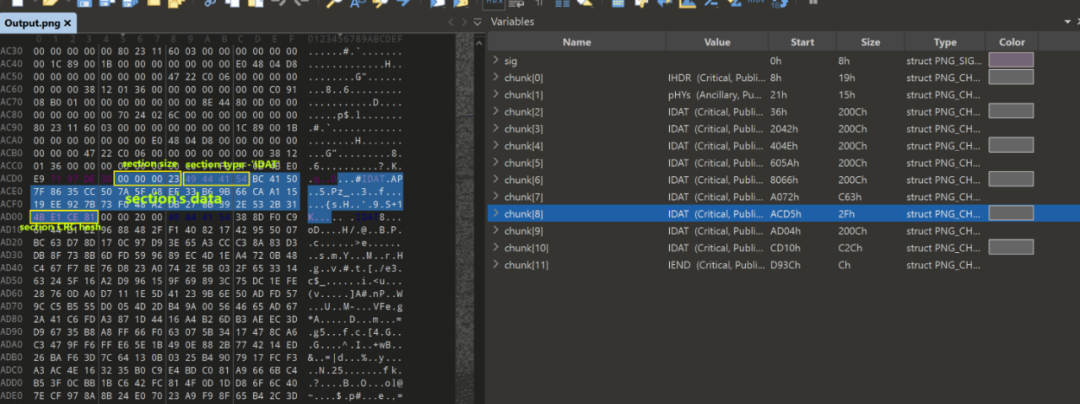1080x404 pixels.
Task: Expand chunk[7] tree node
Action: tap(496, 196)
